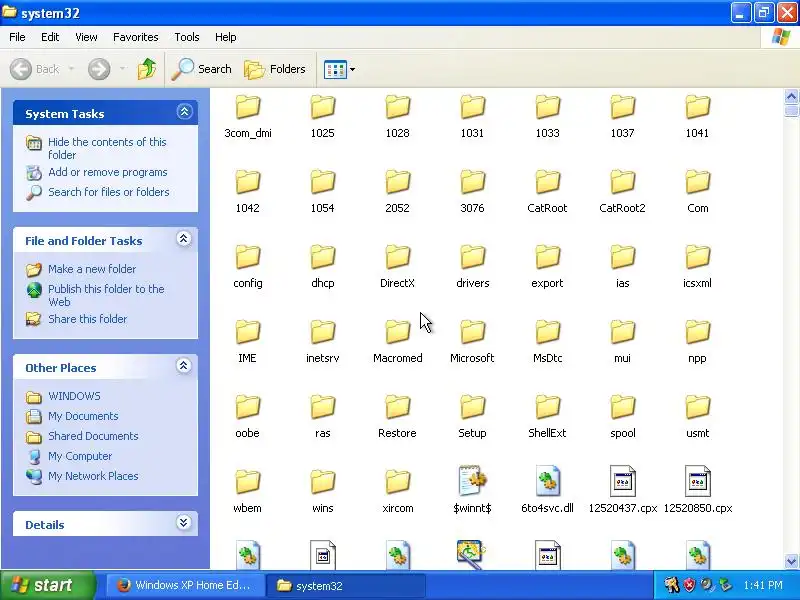This screenshot has height=600, width=800.
Task: Select the IME folder icon
Action: coord(248,332)
